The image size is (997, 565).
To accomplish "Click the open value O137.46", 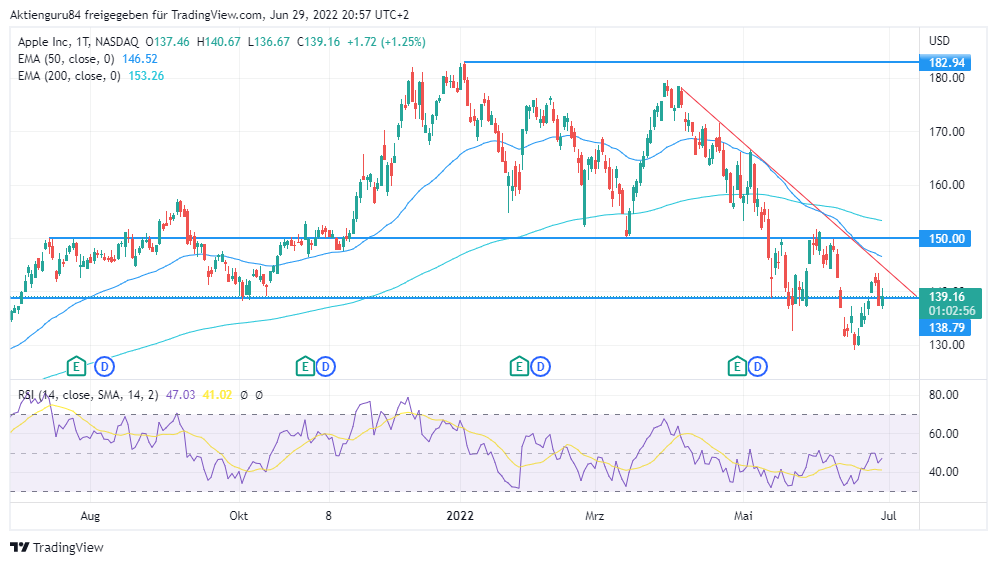I will coord(167,42).
